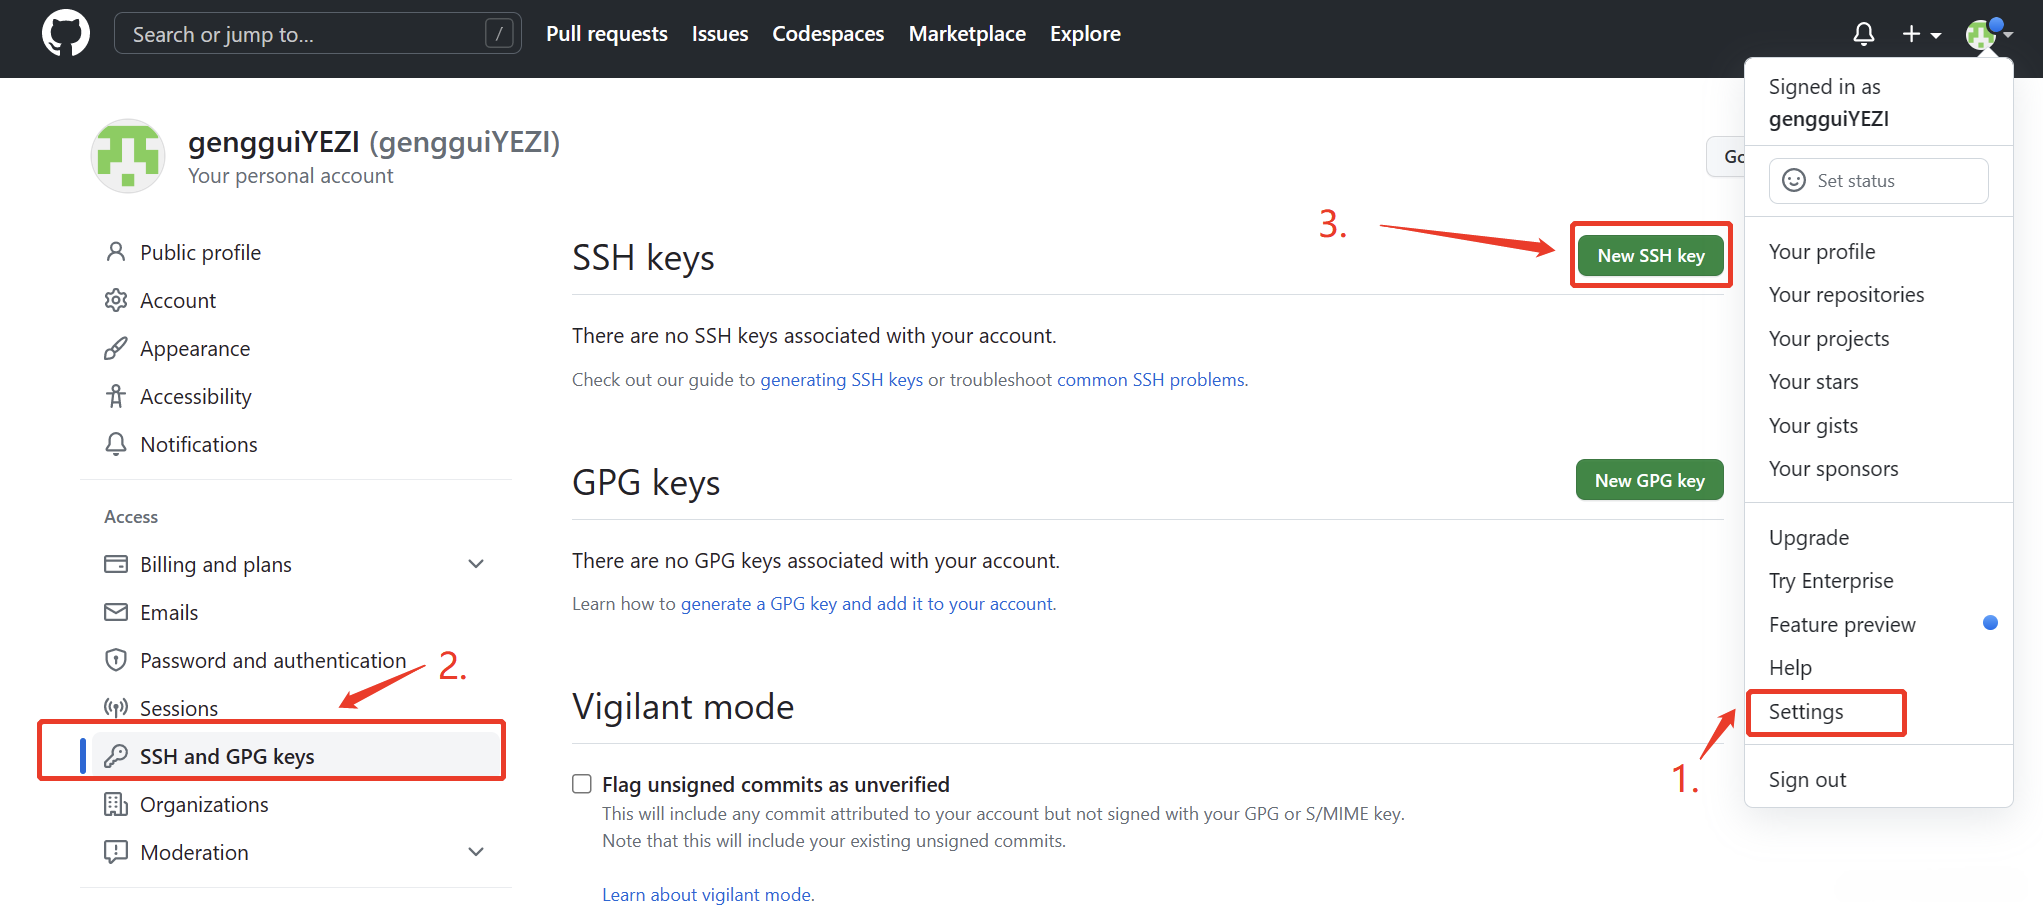Open Marketplace in top navigation
The height and width of the screenshot is (908, 2043).
coord(967,34)
